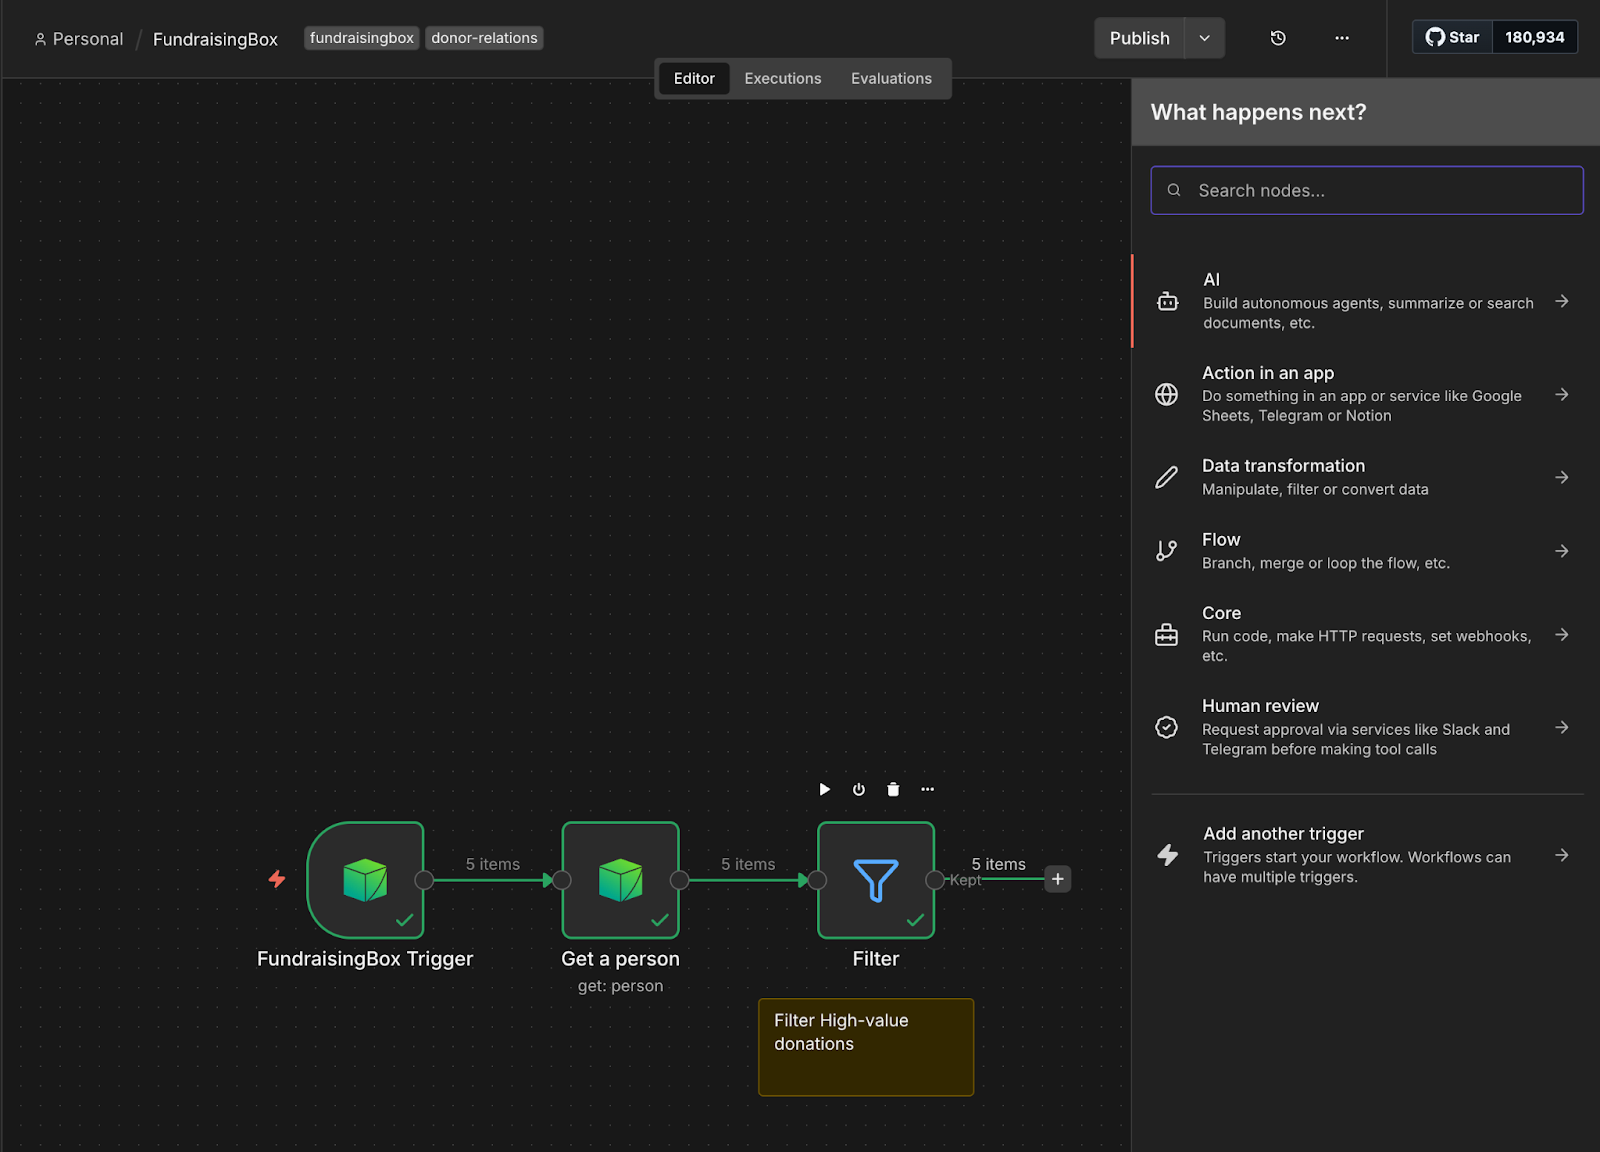Screen dimensions: 1600x1152
Task: Select the Filter funnel node
Action: click(x=875, y=880)
